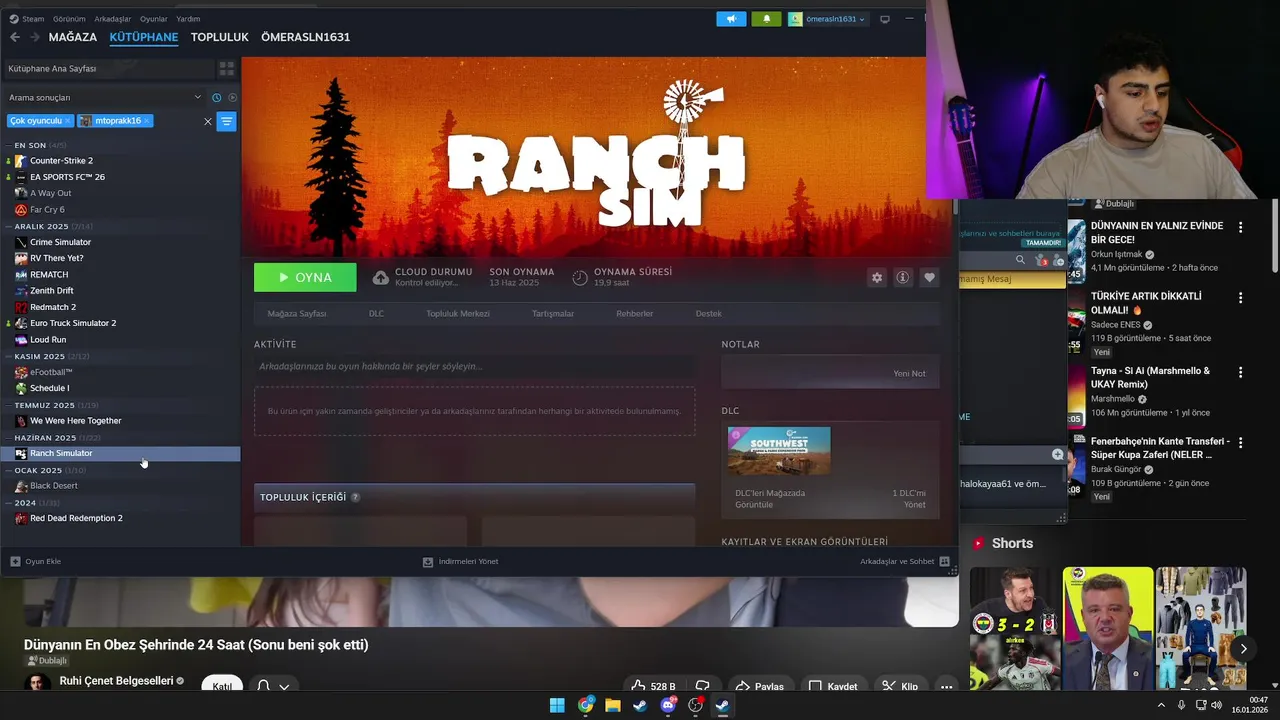Open options for Dünyanın En Yalnız Evinde video
This screenshot has height=720, width=1280.
[x=1240, y=228]
